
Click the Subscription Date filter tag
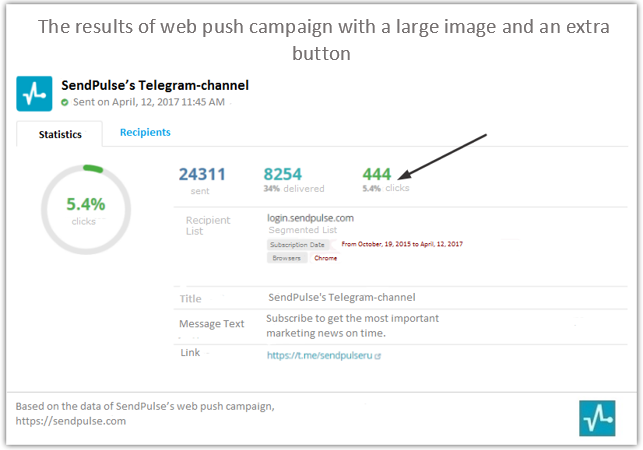297,244
